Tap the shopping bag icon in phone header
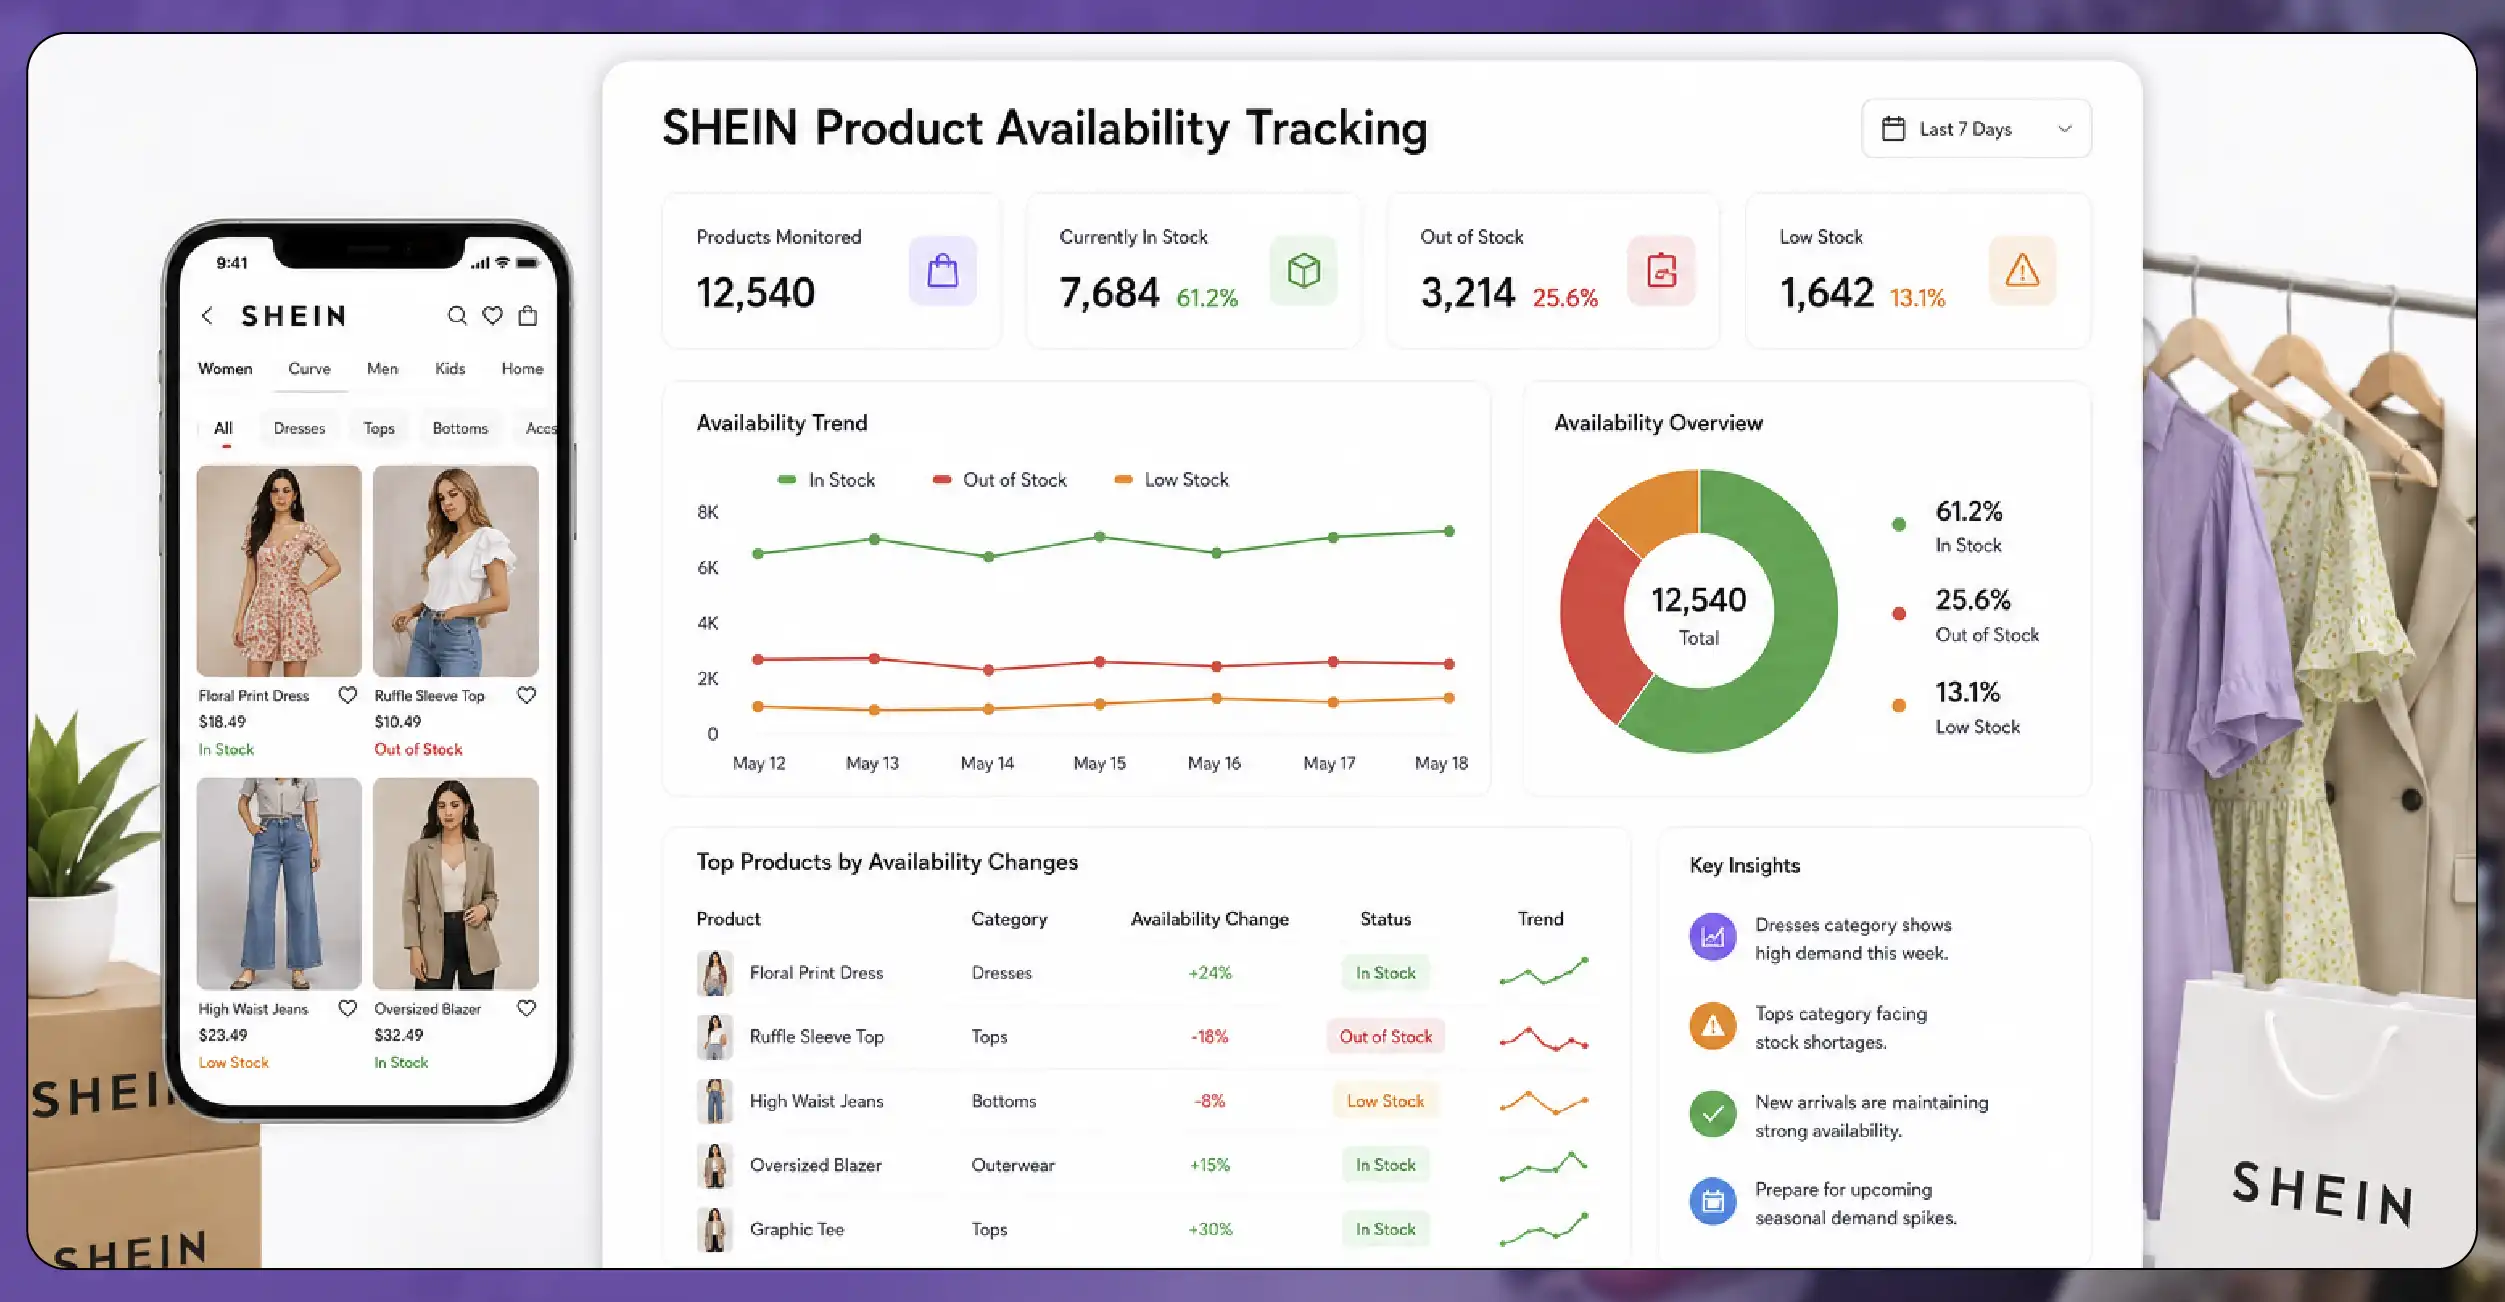 point(528,316)
